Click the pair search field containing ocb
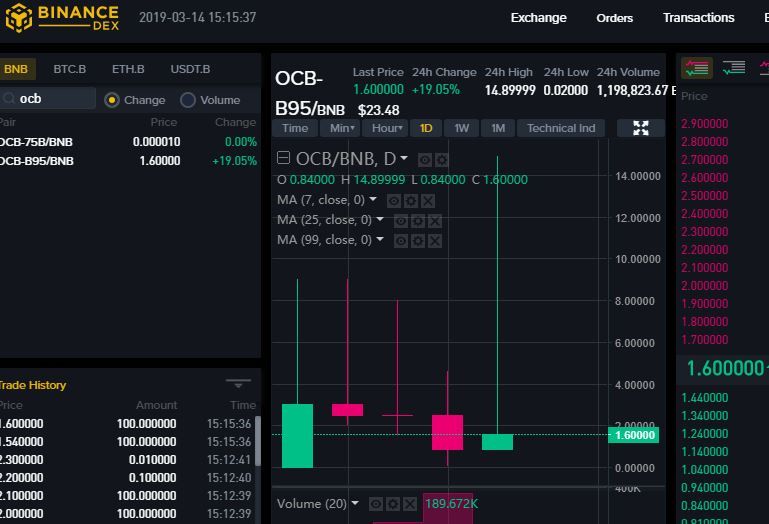 pyautogui.click(x=48, y=99)
